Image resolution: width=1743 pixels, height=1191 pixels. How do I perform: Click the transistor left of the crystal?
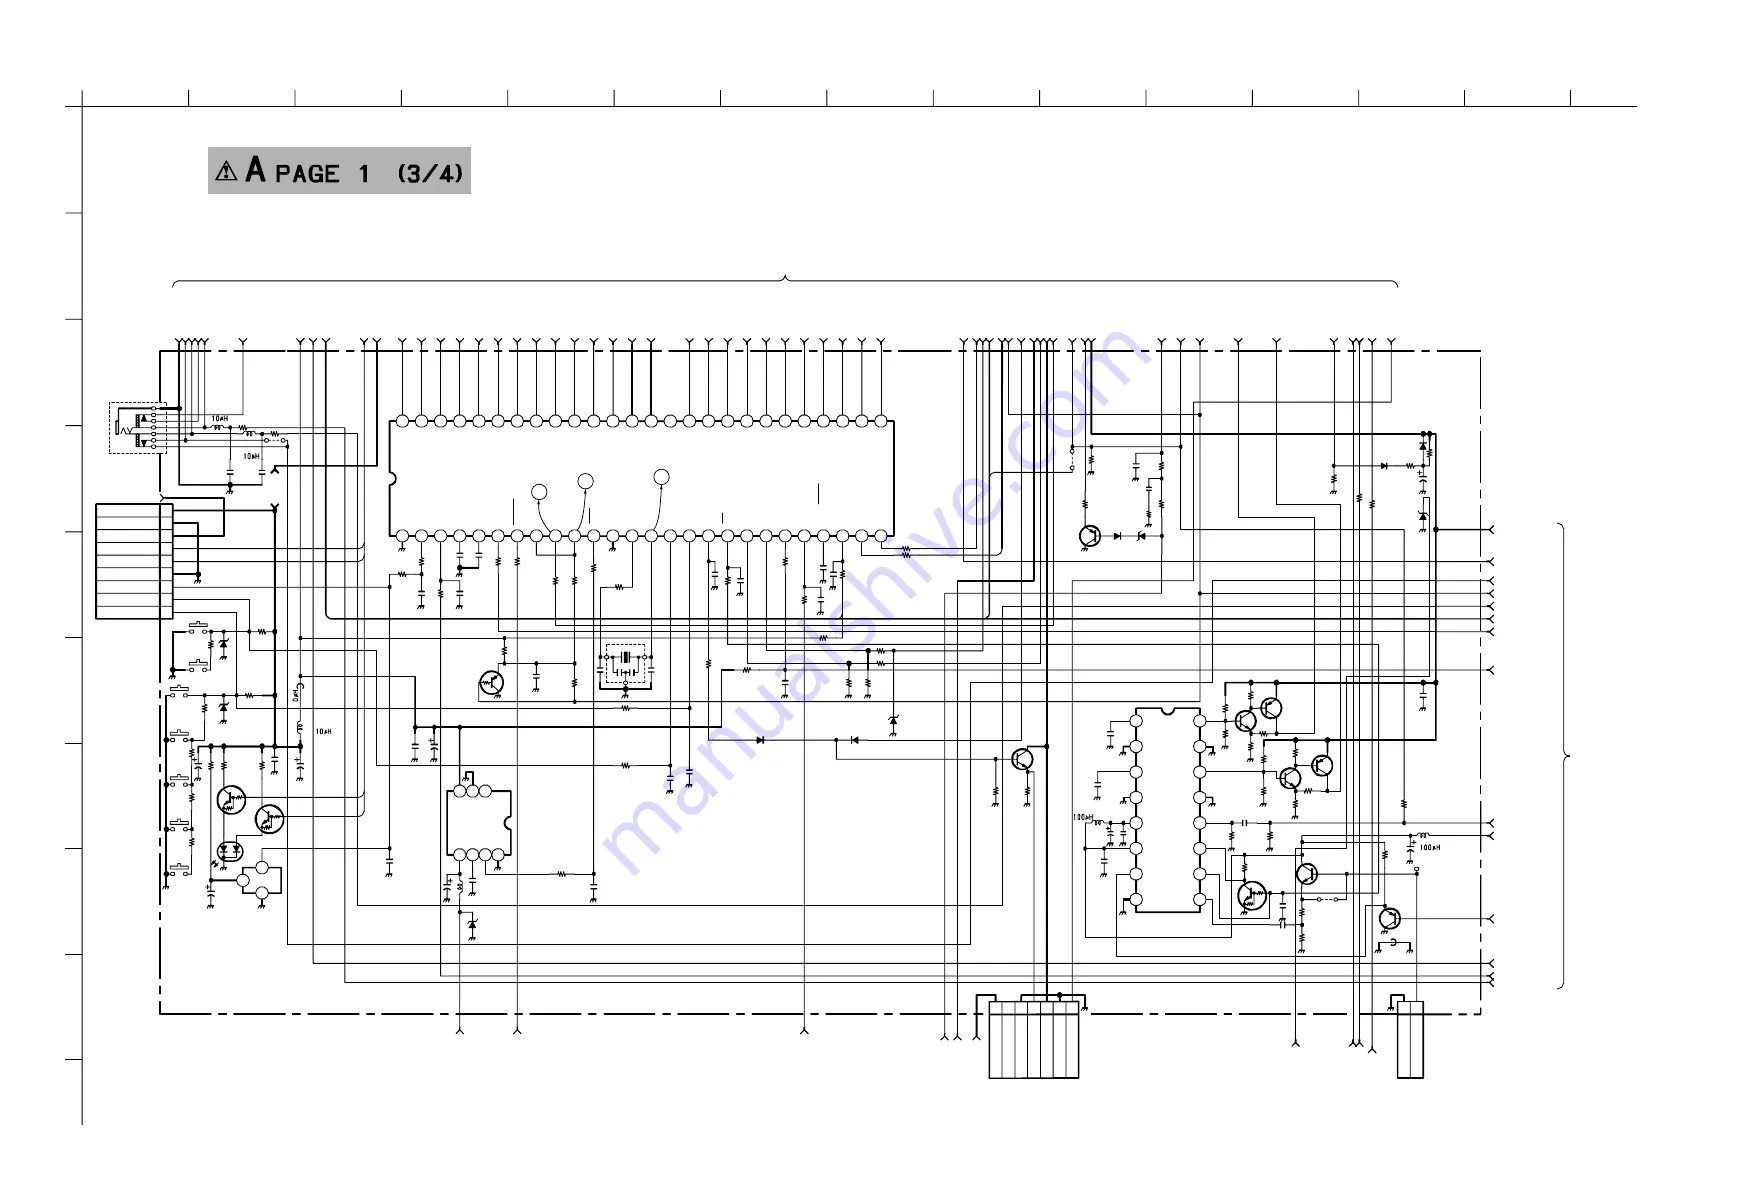(491, 683)
